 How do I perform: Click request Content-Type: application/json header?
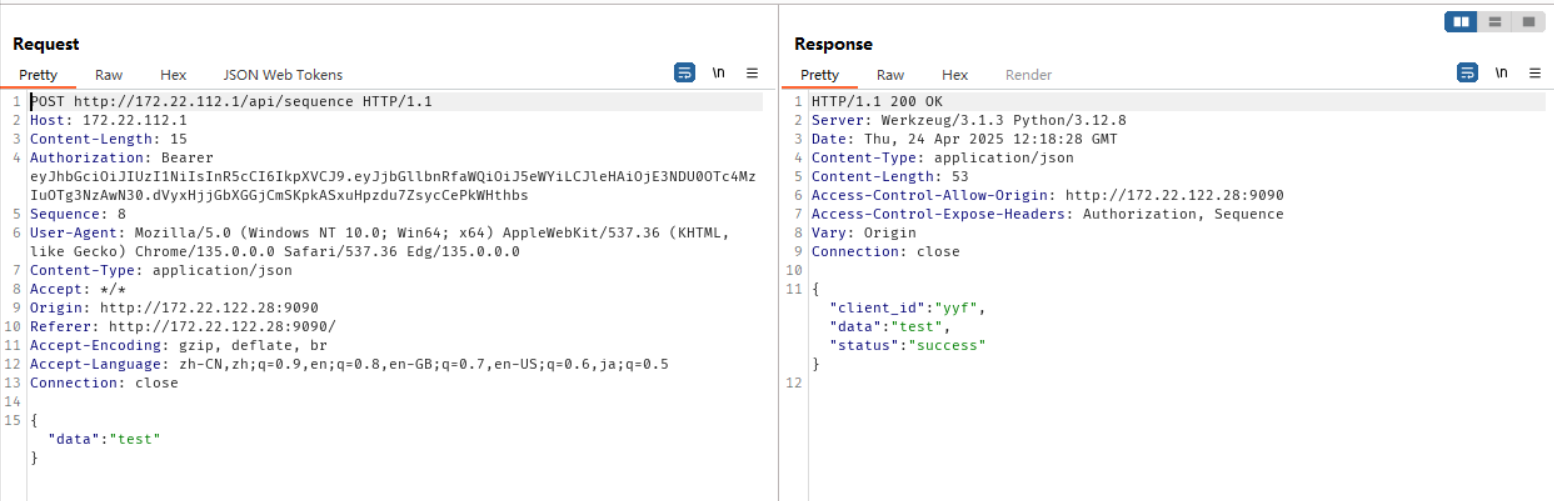[161, 270]
